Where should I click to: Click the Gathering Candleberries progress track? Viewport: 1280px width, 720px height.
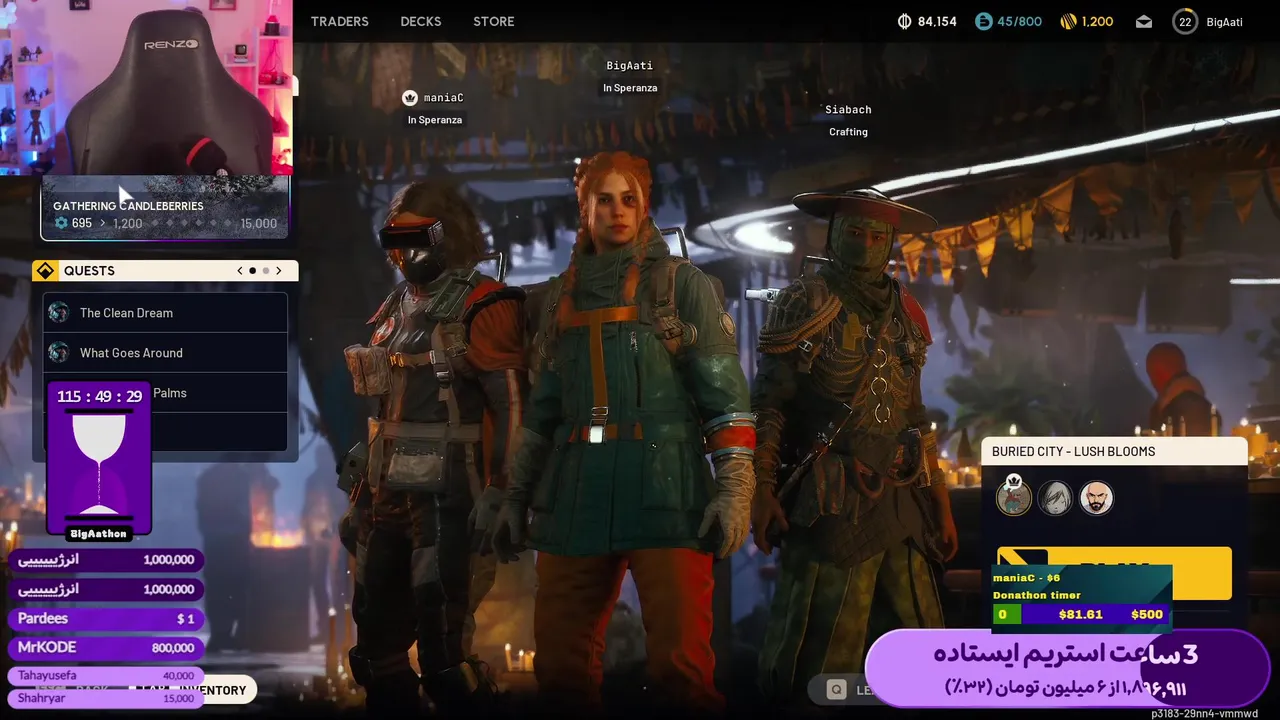pyautogui.click(x=165, y=223)
